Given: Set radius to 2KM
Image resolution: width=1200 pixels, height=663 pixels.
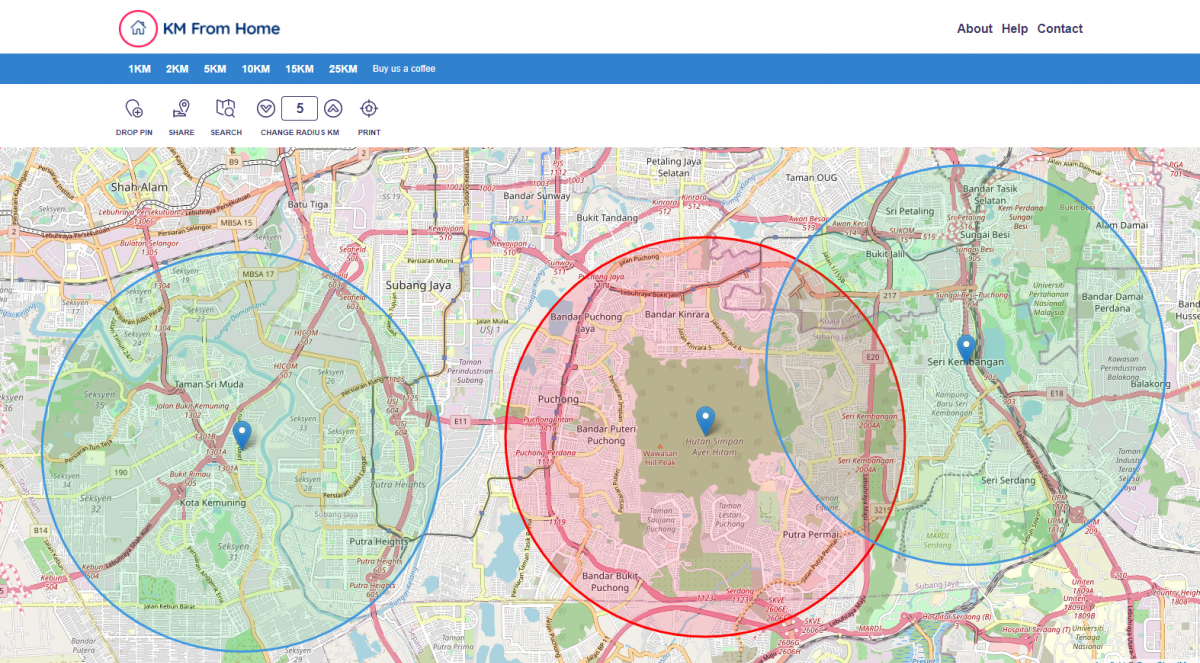Looking at the screenshot, I should 177,69.
